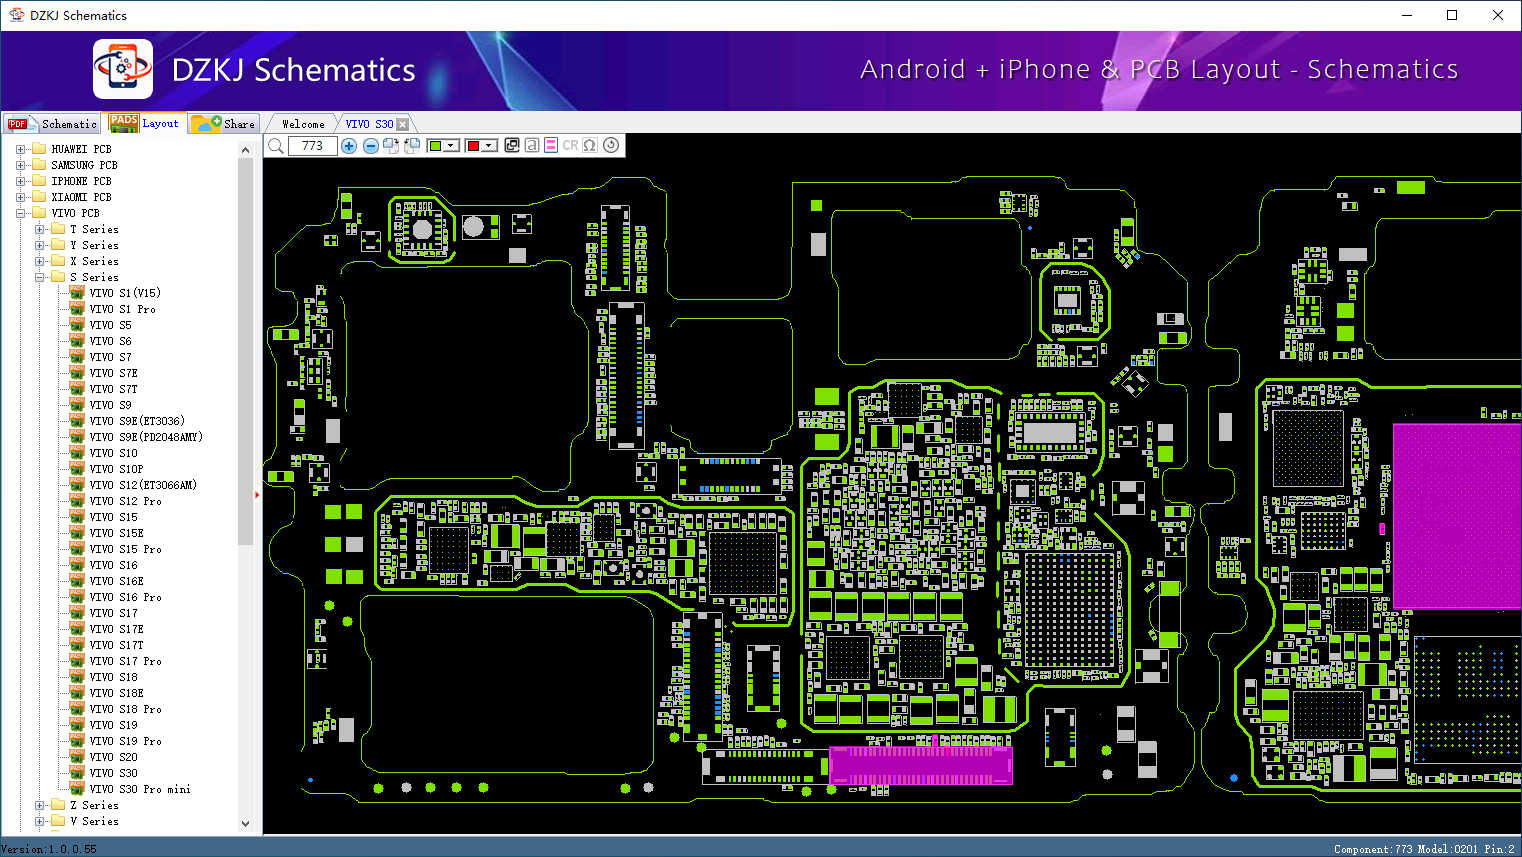The width and height of the screenshot is (1522, 857).
Task: Select the XIAOMI PCB folder icon
Action: (39, 197)
